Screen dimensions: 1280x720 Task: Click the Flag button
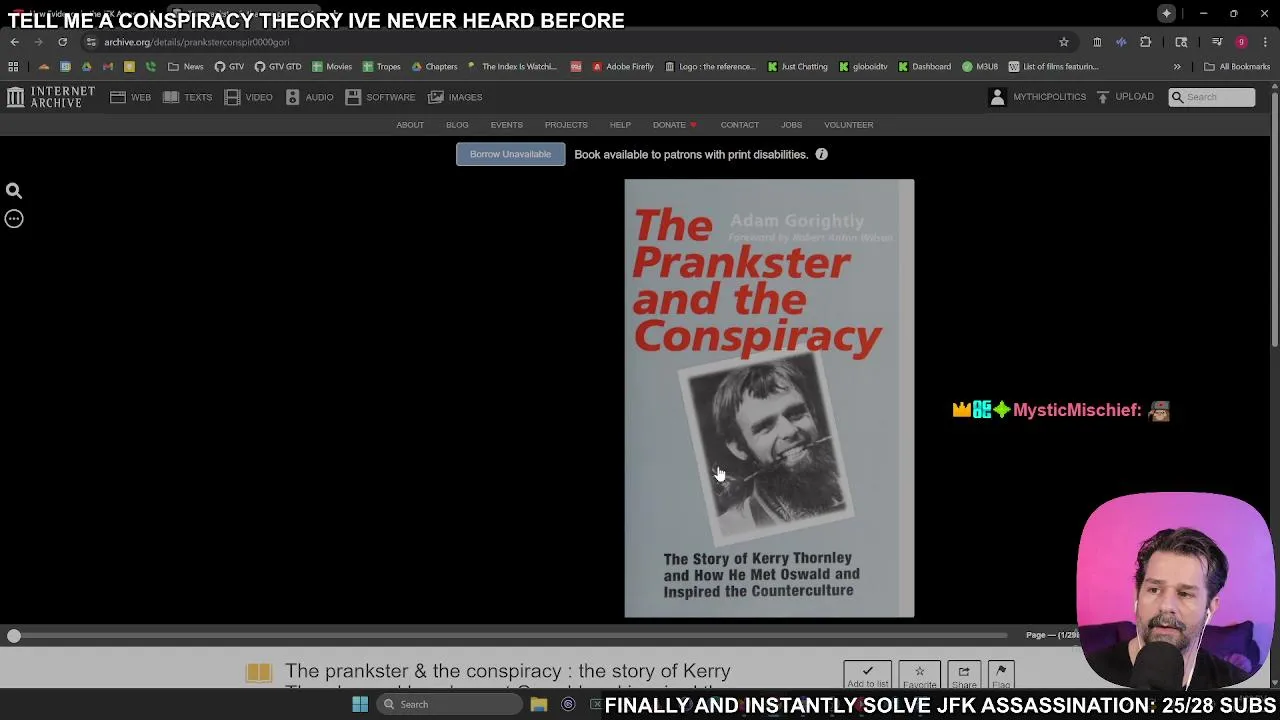coord(1001,676)
